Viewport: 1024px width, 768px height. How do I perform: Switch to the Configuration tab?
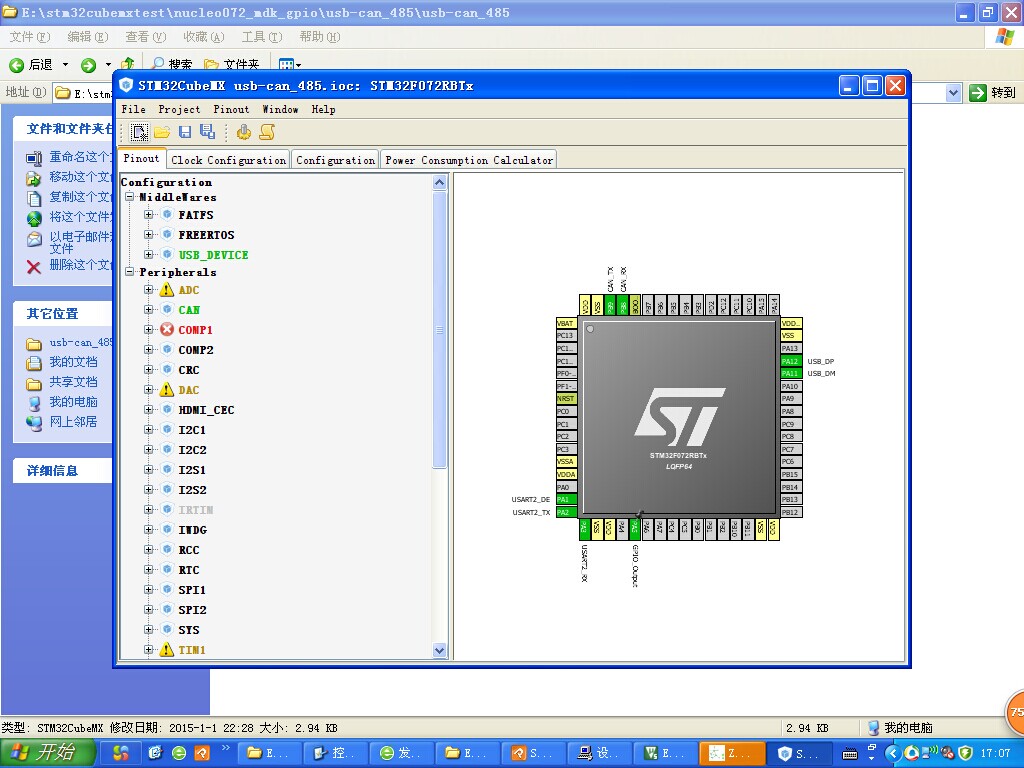tap(336, 160)
